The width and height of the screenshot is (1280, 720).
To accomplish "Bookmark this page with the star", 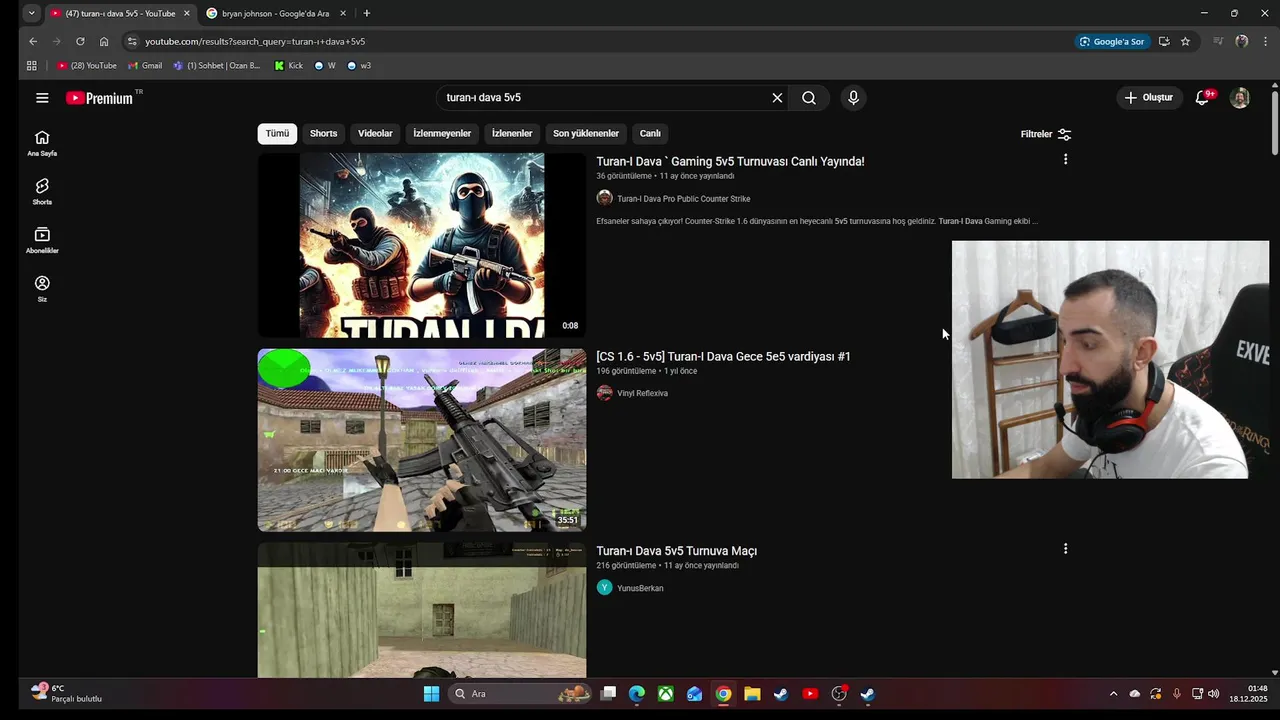I will (x=1185, y=42).
